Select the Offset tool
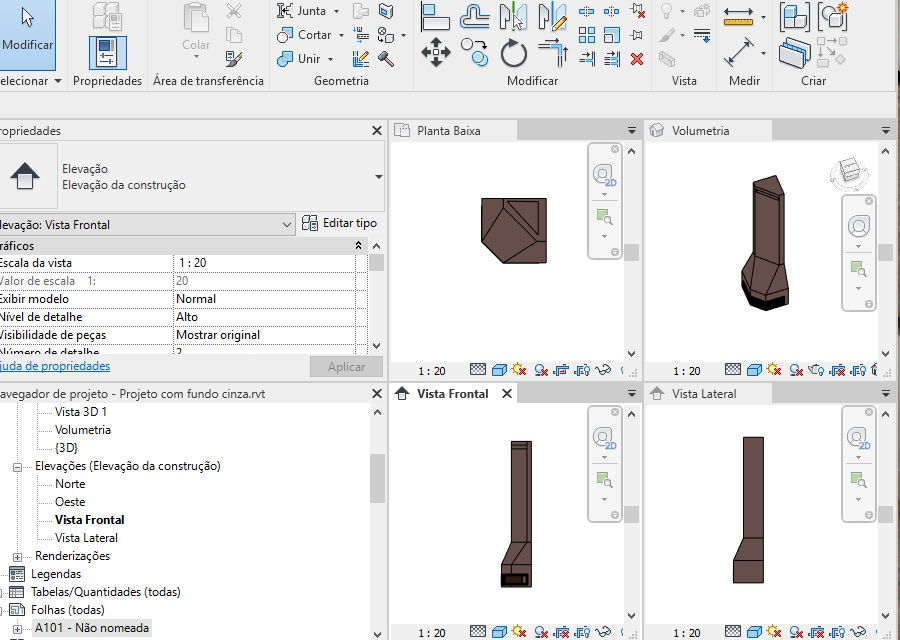The image size is (900, 640). (475, 16)
